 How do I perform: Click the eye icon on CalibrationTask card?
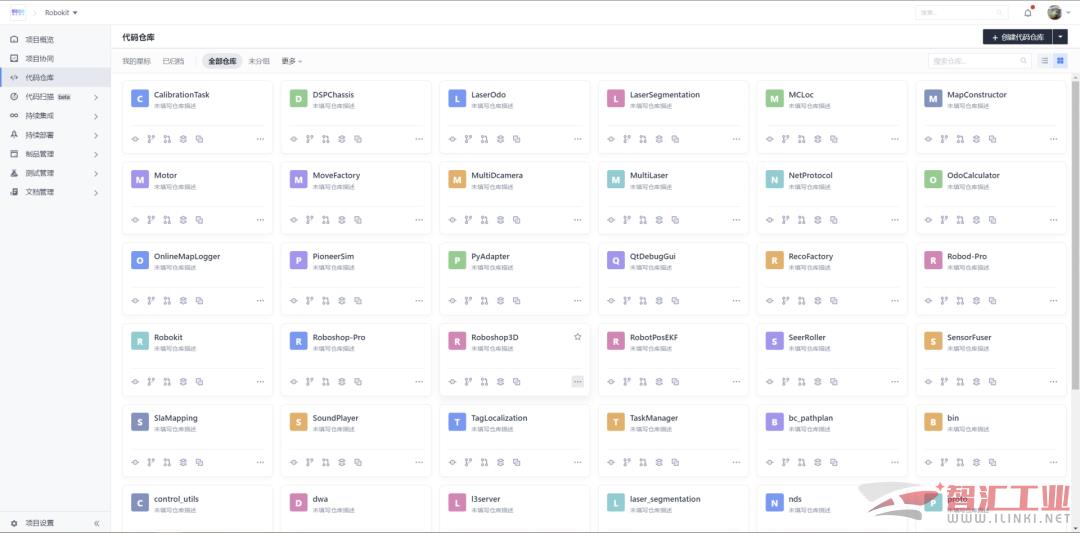coord(135,139)
